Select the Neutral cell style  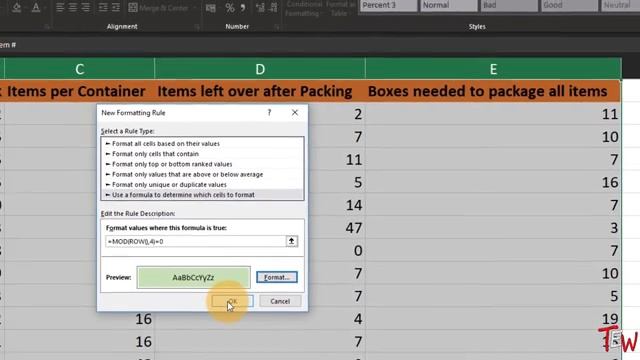pos(620,5)
